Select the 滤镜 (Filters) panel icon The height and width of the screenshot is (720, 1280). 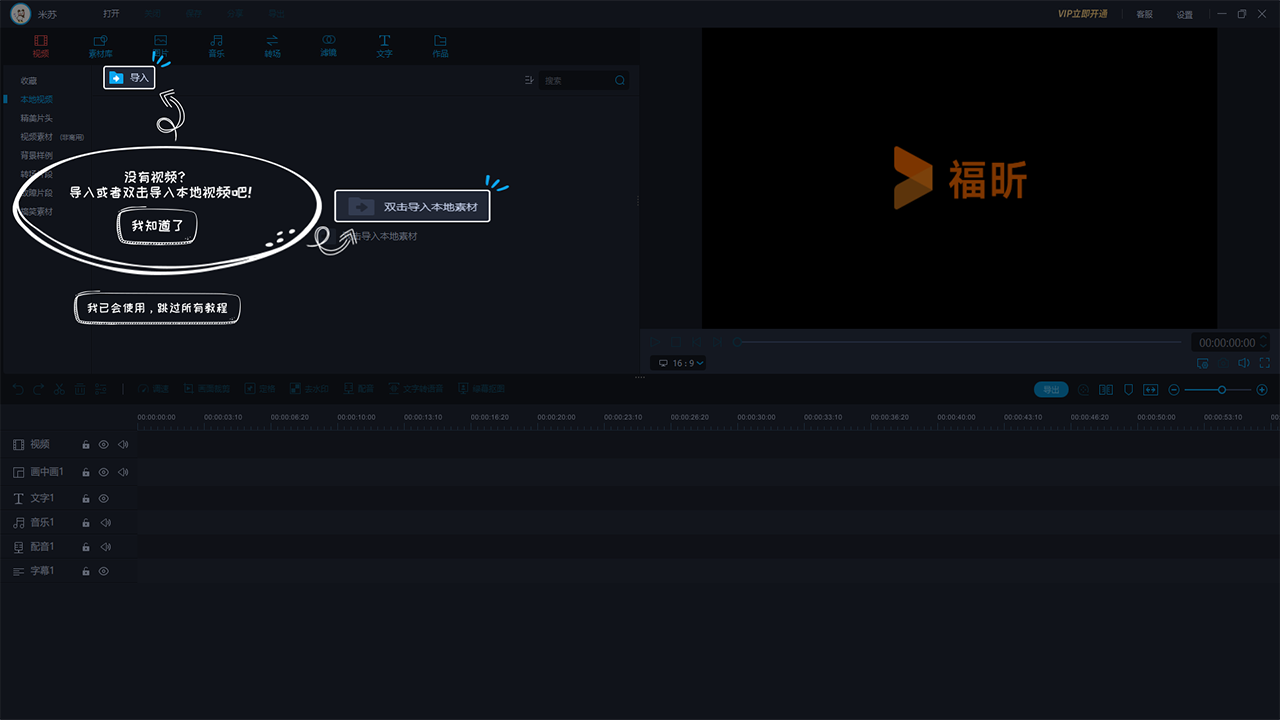coord(328,45)
